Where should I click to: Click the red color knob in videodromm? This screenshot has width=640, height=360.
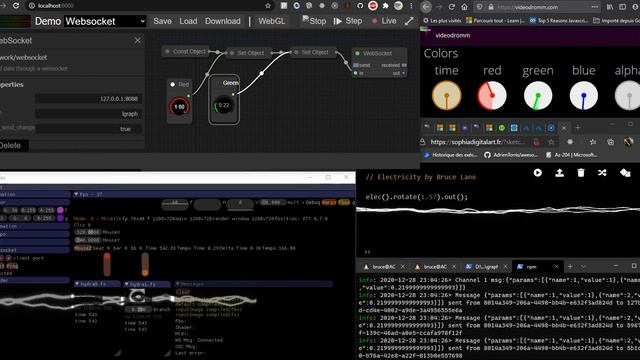492,96
